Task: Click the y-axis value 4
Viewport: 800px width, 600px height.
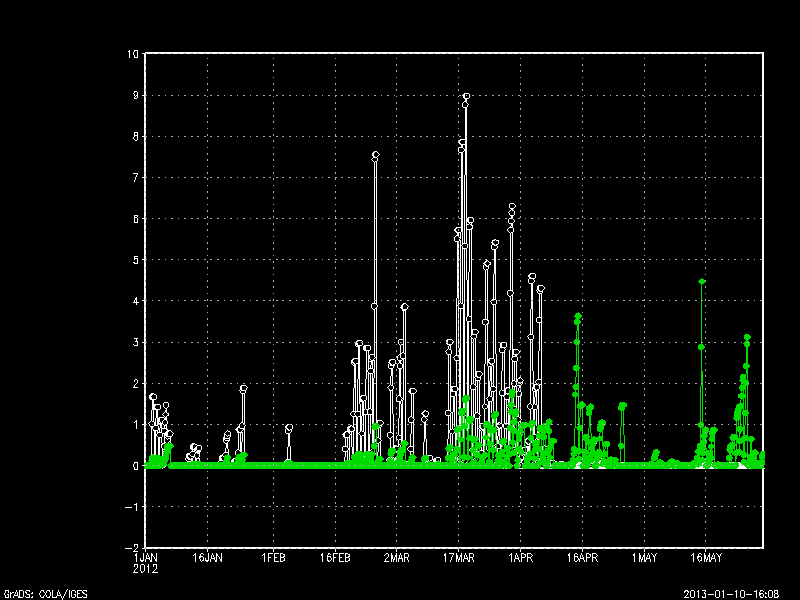Action: (136, 301)
